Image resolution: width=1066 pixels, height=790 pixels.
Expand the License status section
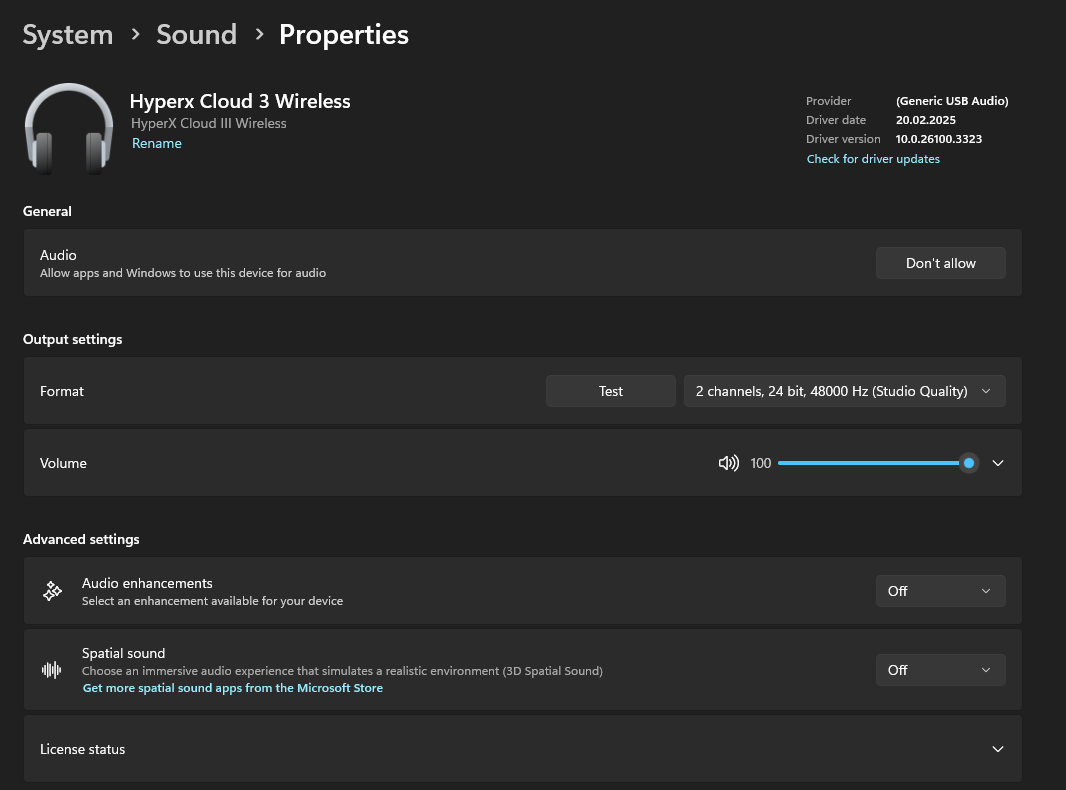pos(997,749)
